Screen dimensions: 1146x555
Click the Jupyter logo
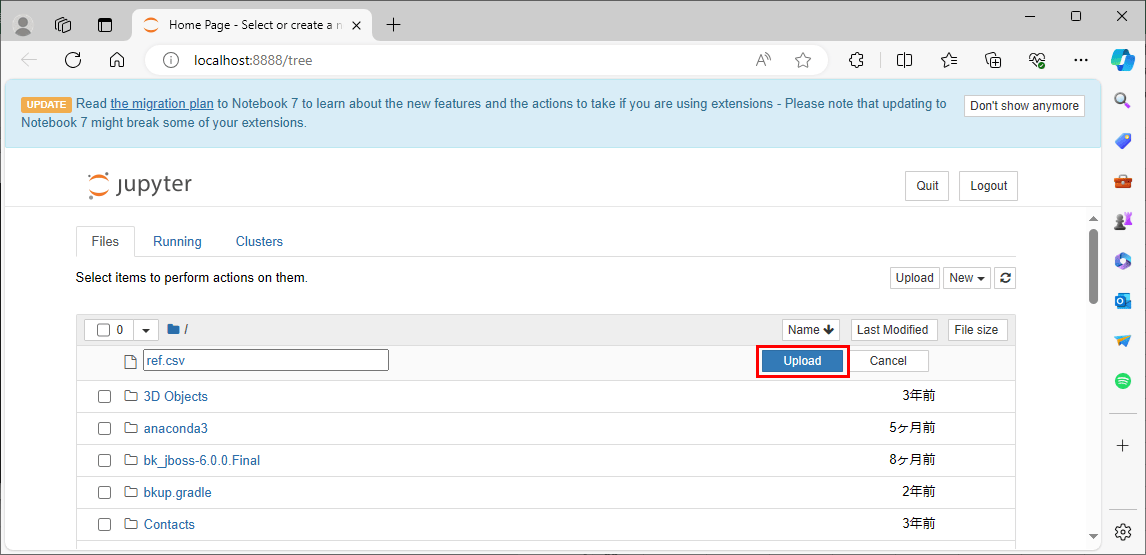click(139, 186)
